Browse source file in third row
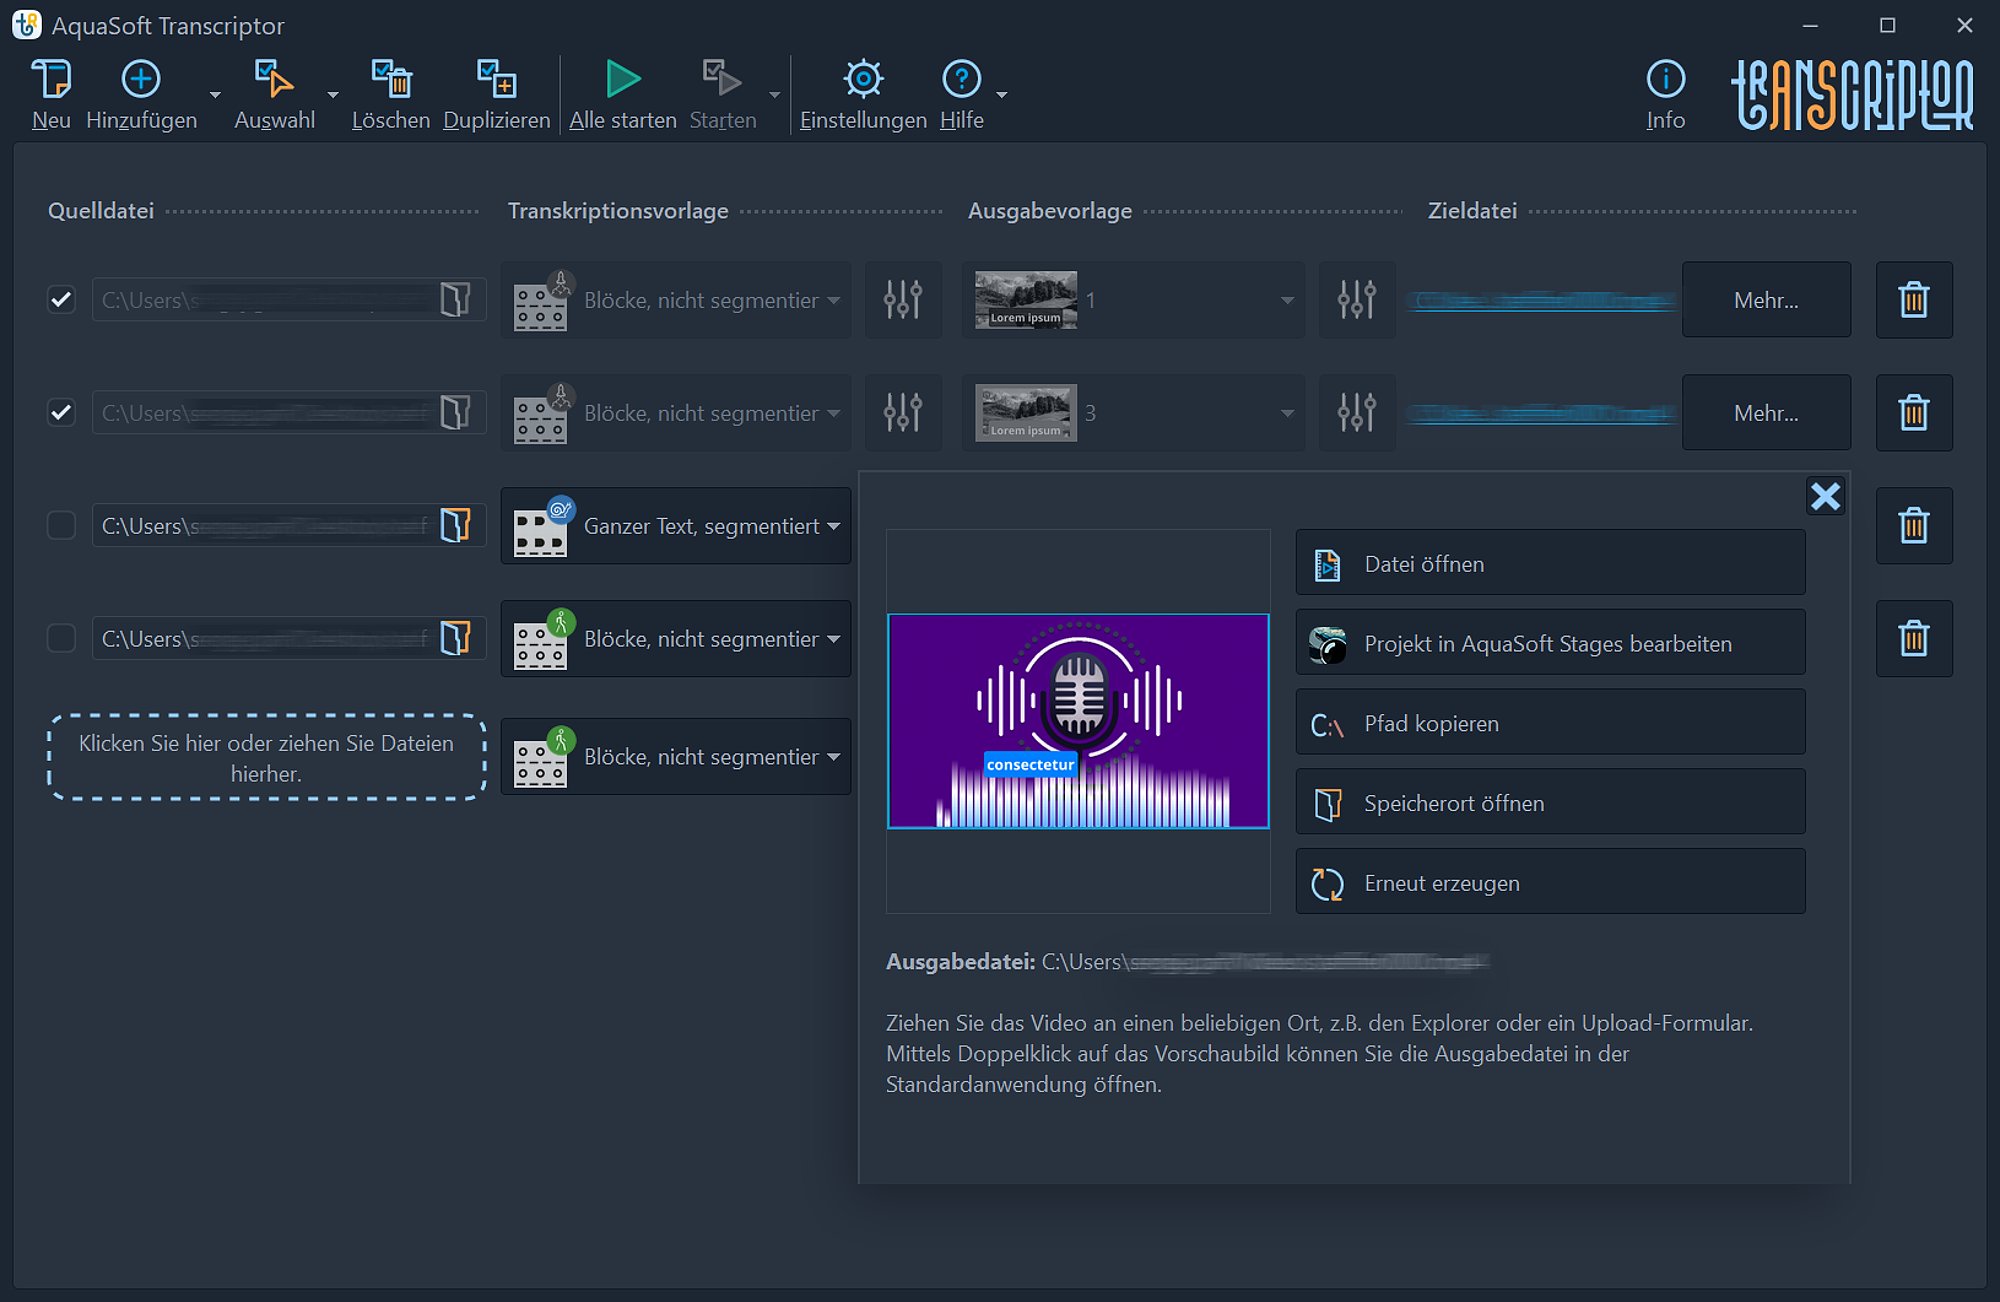Image resolution: width=2000 pixels, height=1302 pixels. coord(456,525)
